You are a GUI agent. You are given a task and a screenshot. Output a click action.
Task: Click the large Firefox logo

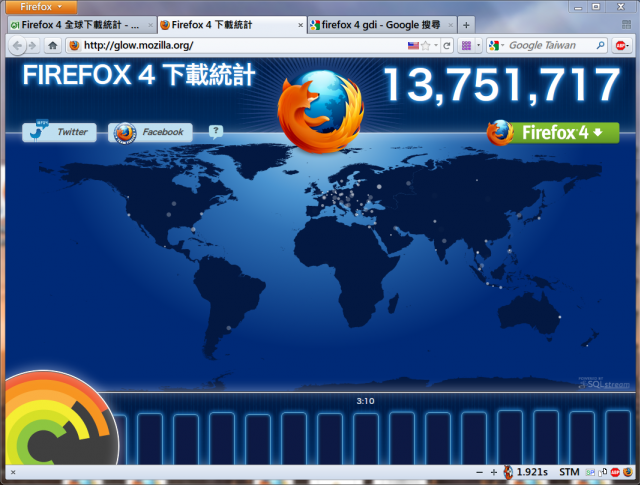[321, 111]
